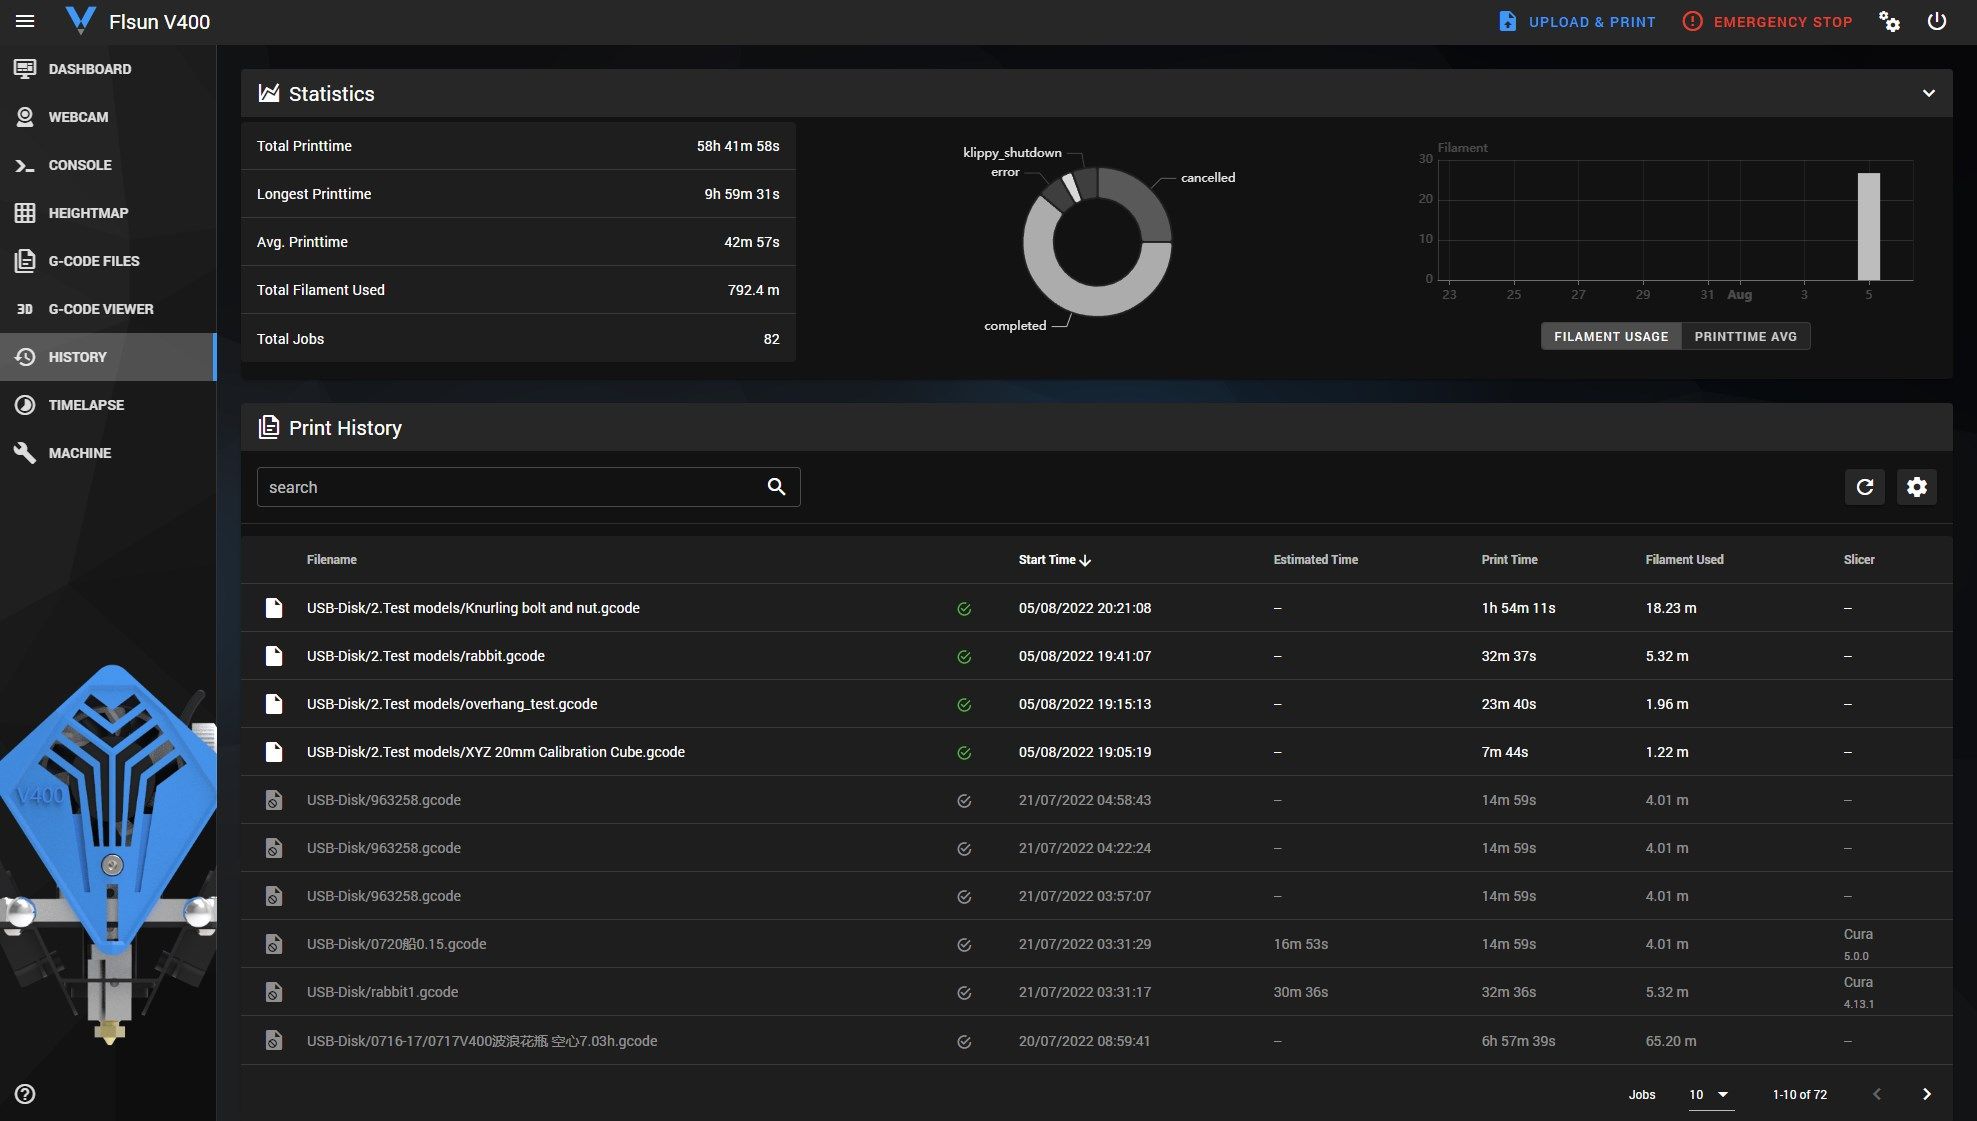The height and width of the screenshot is (1121, 1977).
Task: Select the rabbit.gcode history row
Action: [1097, 656]
